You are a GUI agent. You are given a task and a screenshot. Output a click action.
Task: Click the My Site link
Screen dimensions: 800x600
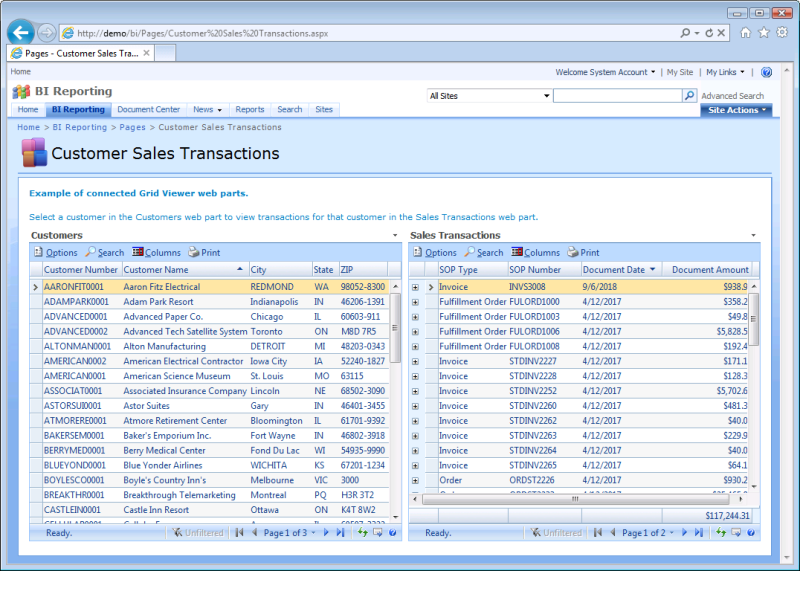(x=679, y=72)
